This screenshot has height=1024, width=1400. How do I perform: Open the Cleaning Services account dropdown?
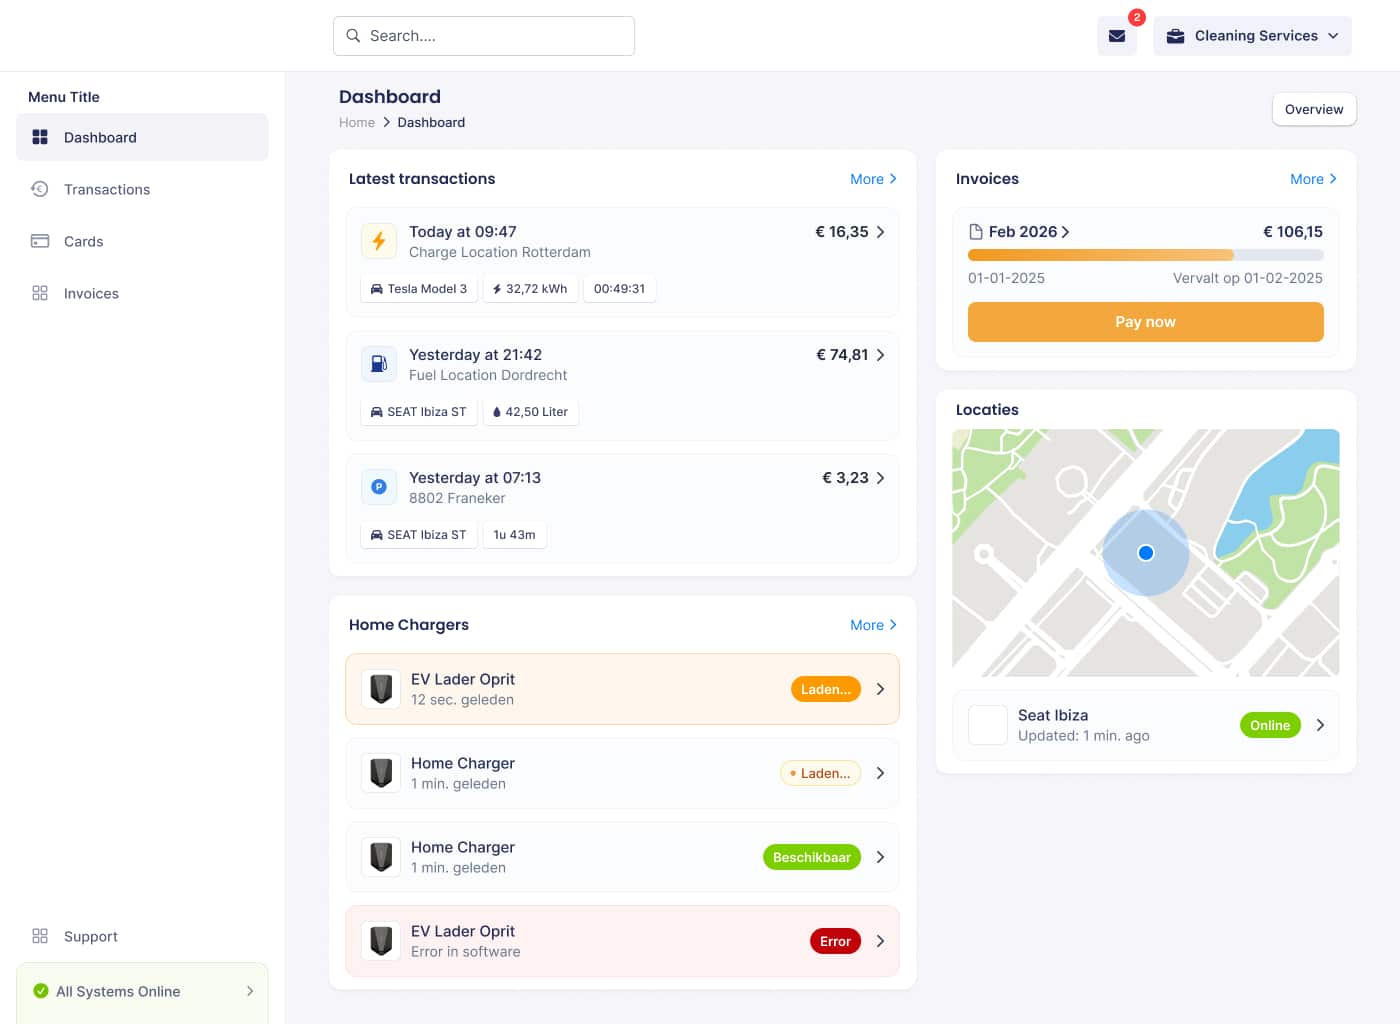point(1252,35)
